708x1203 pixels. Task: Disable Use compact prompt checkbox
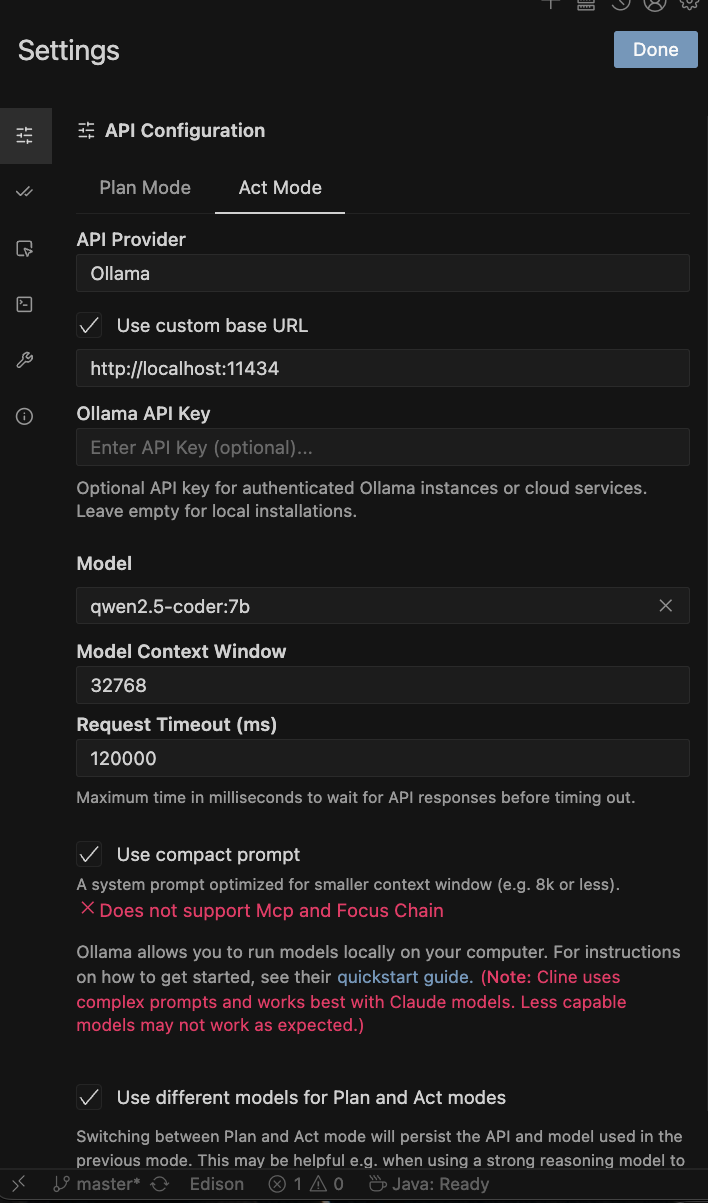click(x=90, y=854)
